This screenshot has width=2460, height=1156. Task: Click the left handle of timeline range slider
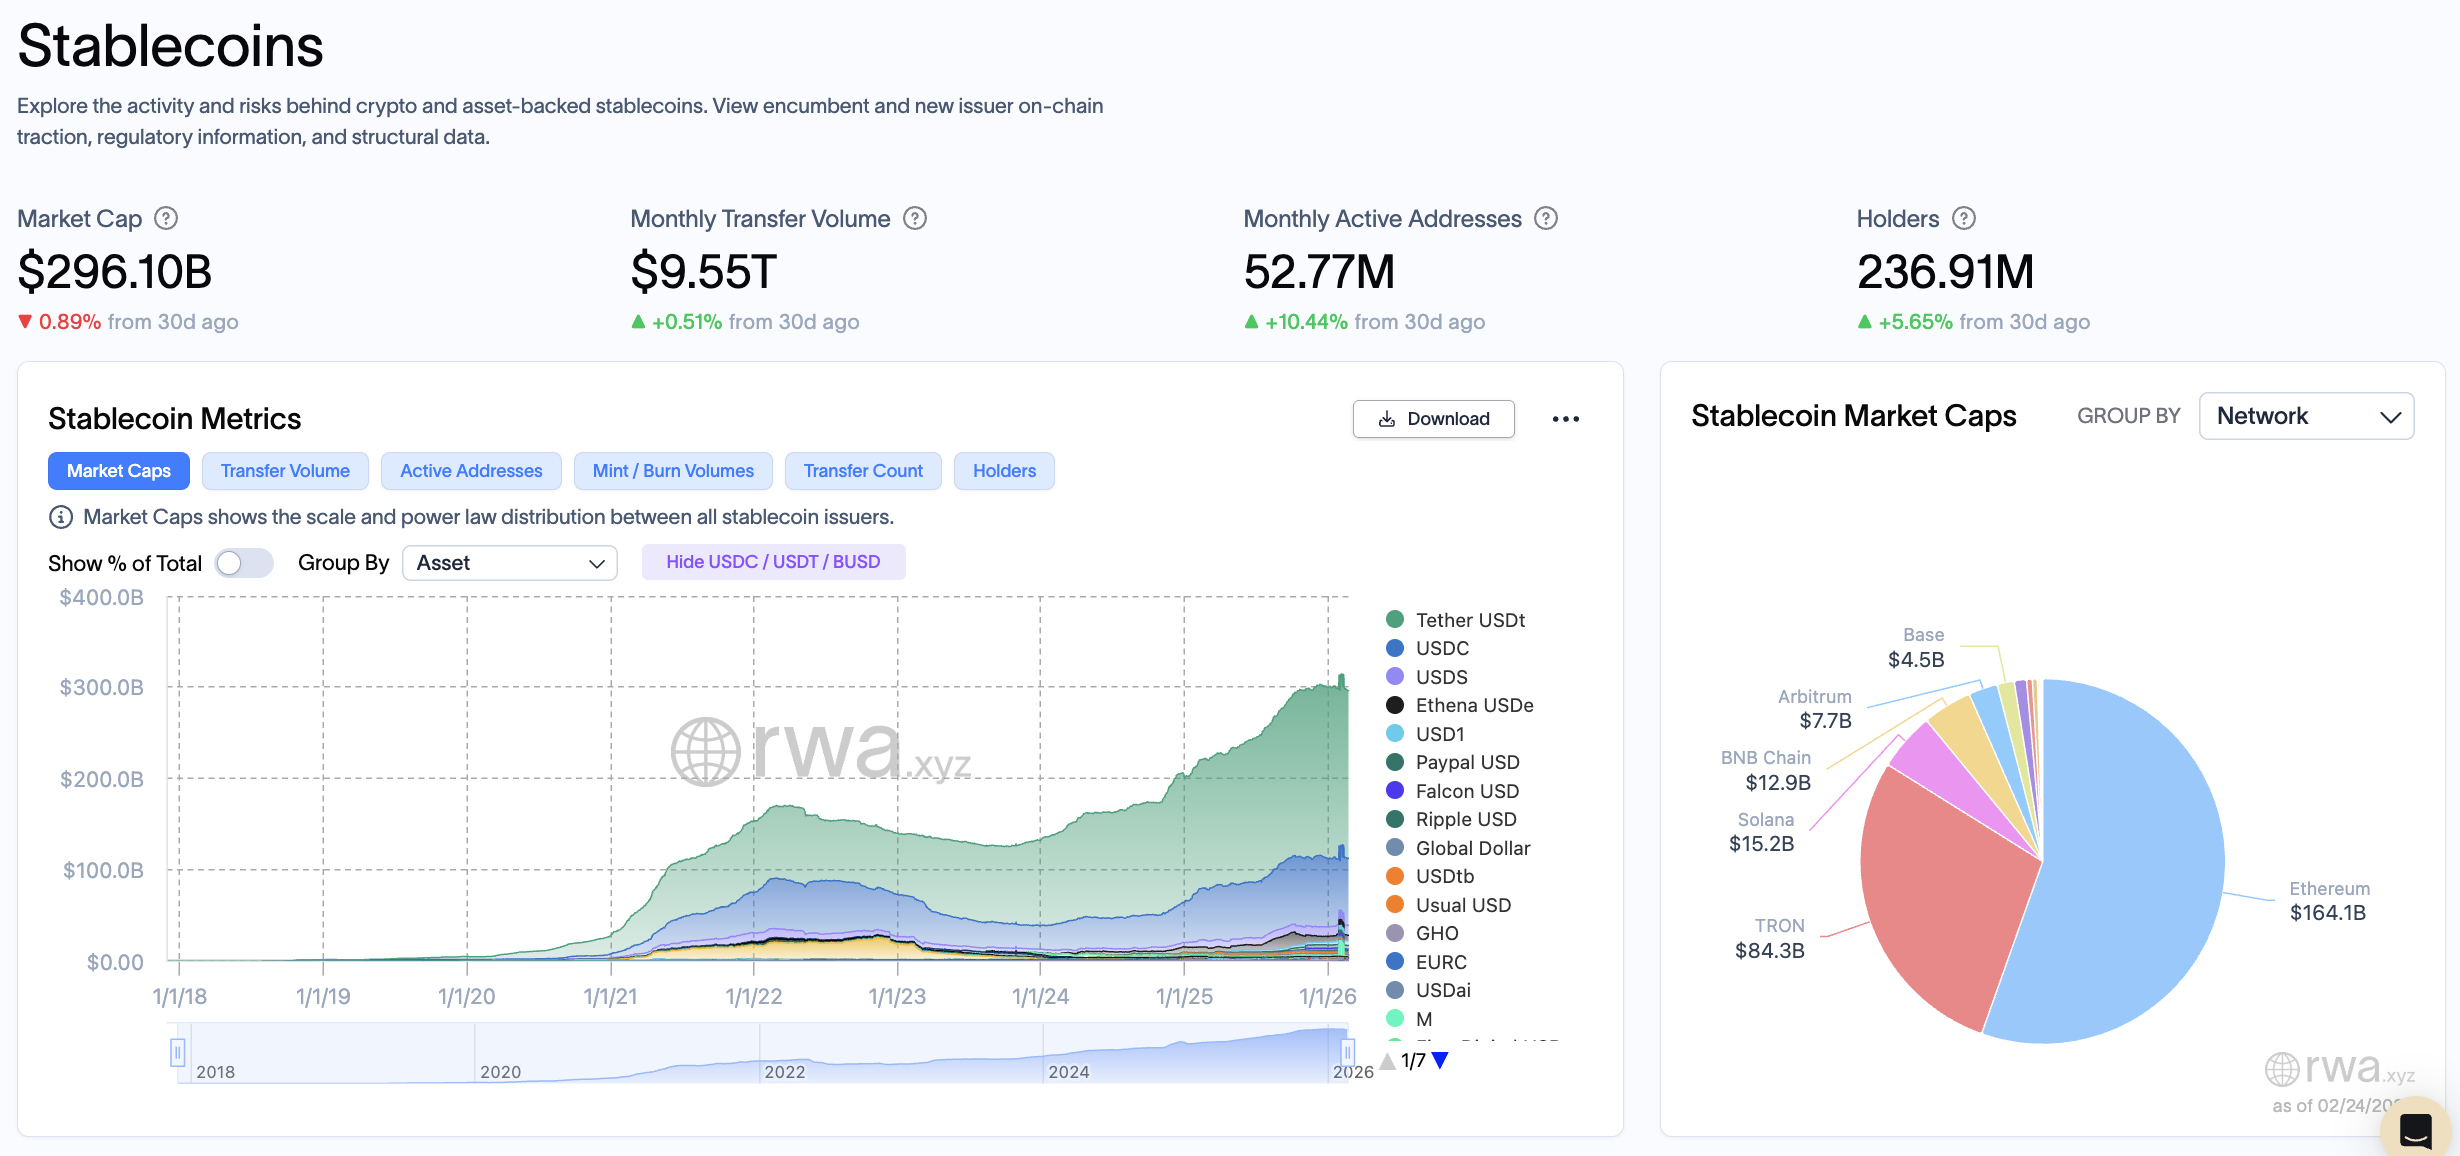178,1052
